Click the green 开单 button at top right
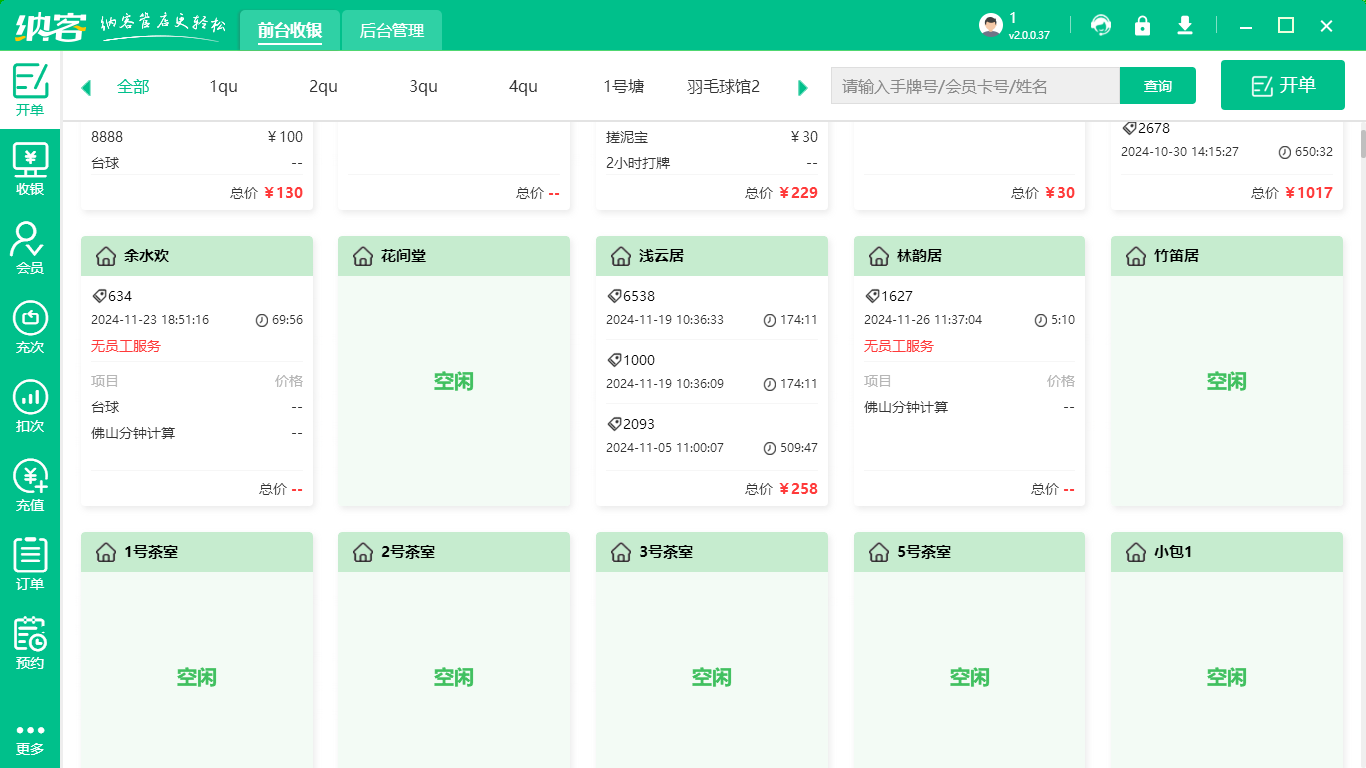Viewport: 1366px width, 768px height. [x=1283, y=85]
